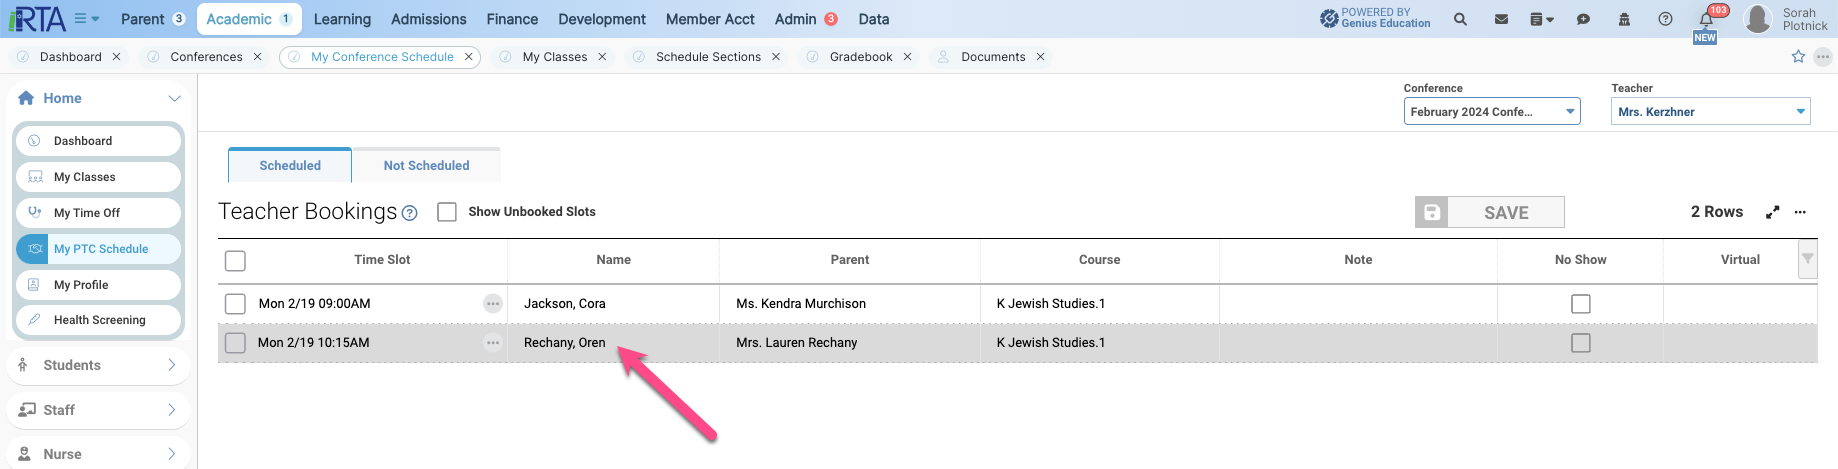
Task: Open the Teacher dropdown
Action: (1711, 112)
